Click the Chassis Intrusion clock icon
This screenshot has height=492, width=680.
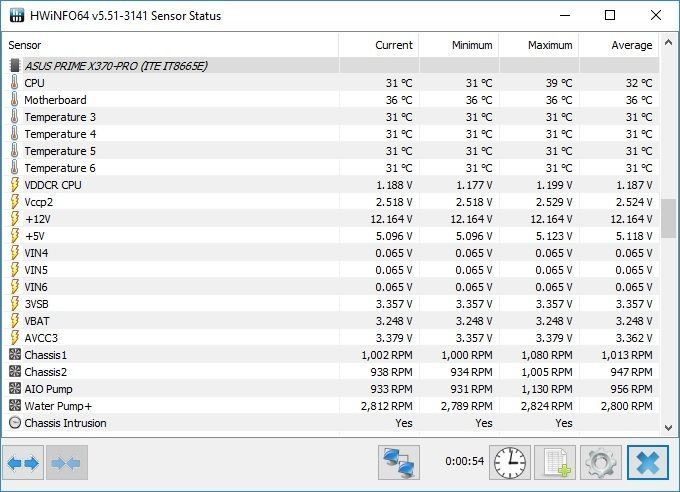tap(15, 423)
